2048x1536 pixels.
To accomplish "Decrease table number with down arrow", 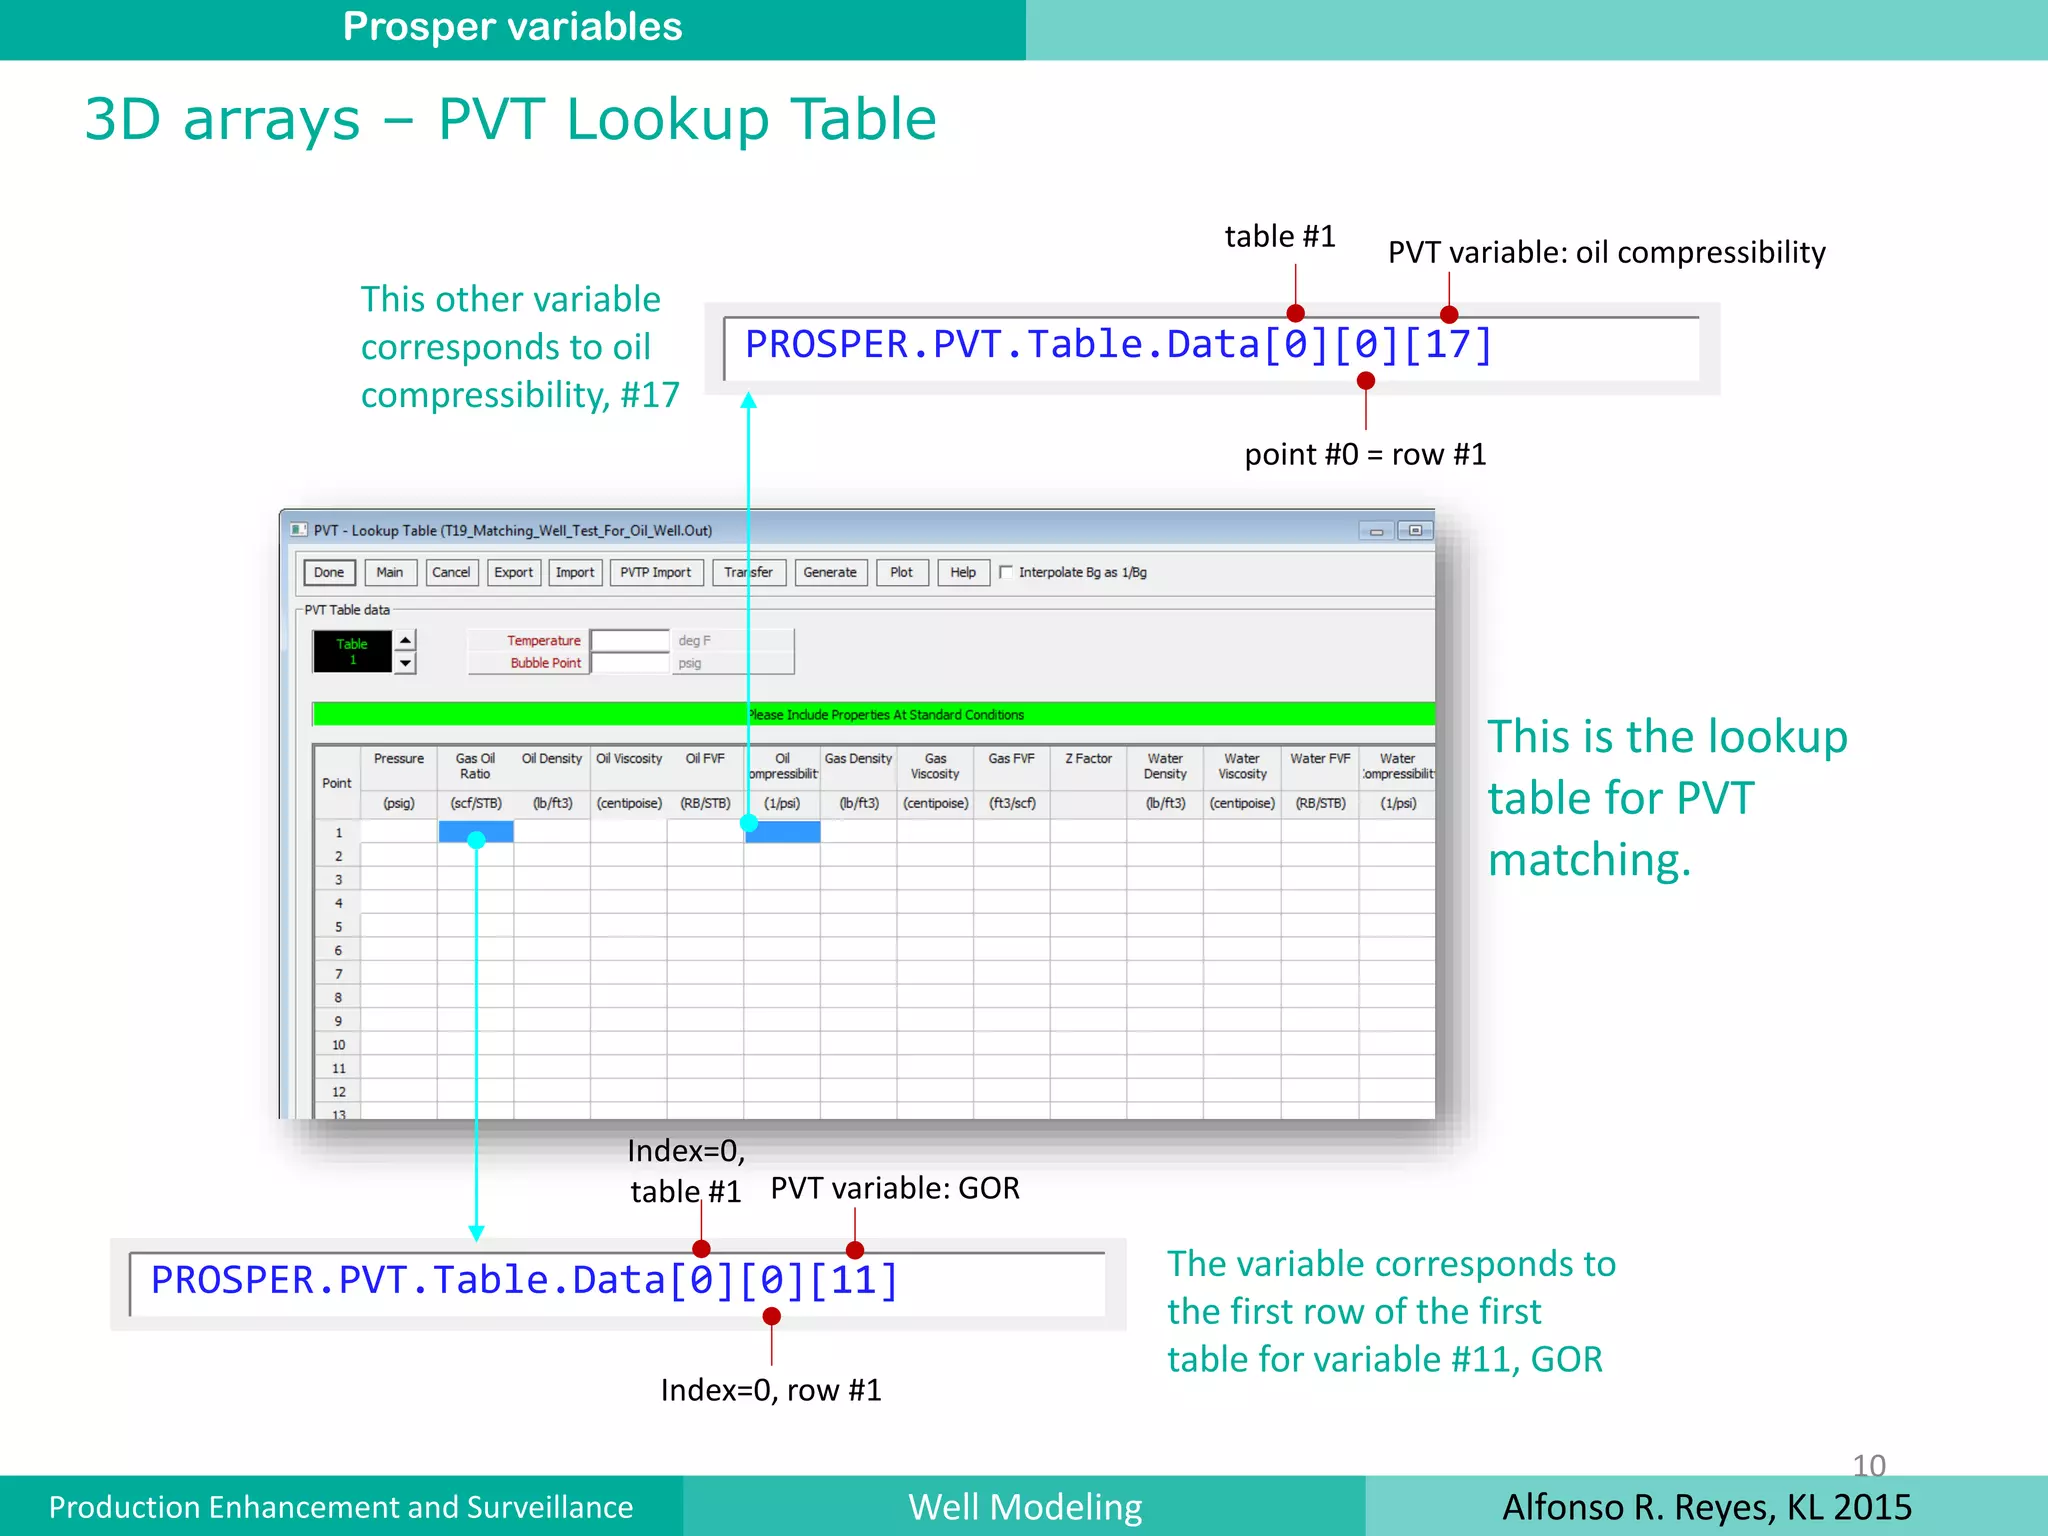I will coord(405,663).
